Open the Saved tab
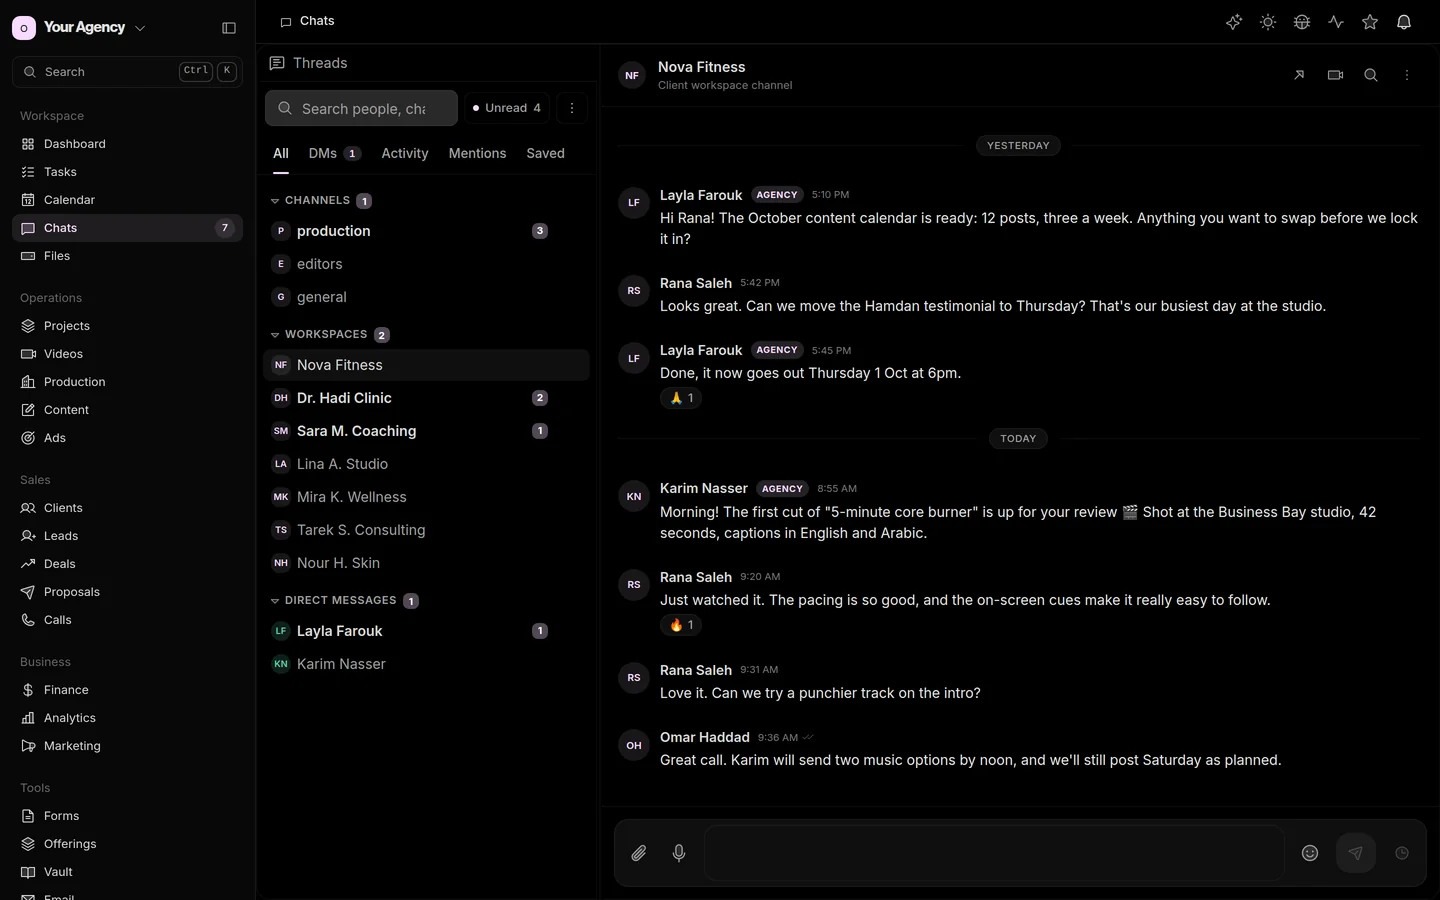This screenshot has width=1440, height=900. click(545, 153)
